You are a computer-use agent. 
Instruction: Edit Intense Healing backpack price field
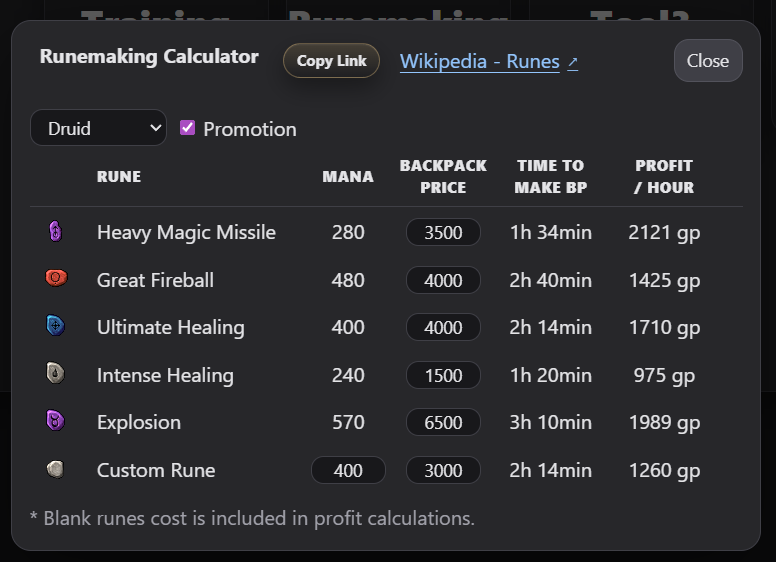[x=443, y=375]
